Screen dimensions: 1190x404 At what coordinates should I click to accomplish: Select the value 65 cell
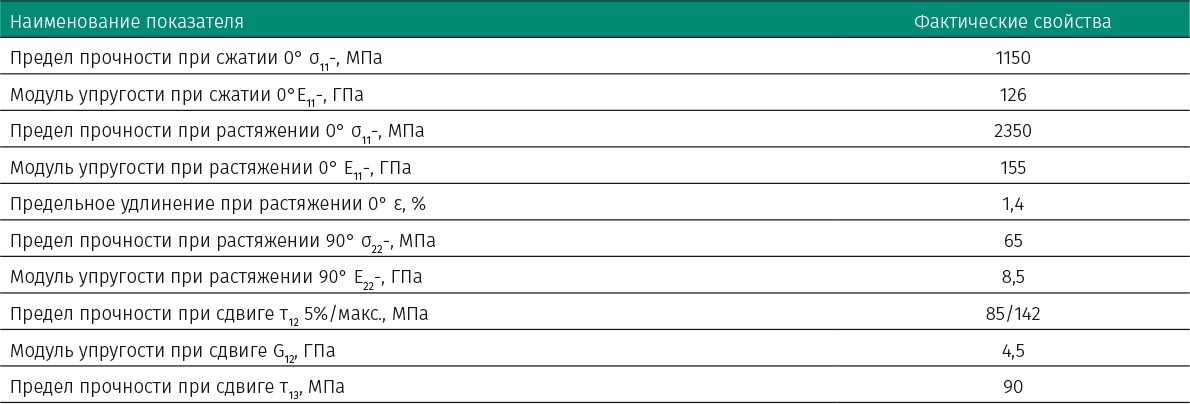point(1012,241)
